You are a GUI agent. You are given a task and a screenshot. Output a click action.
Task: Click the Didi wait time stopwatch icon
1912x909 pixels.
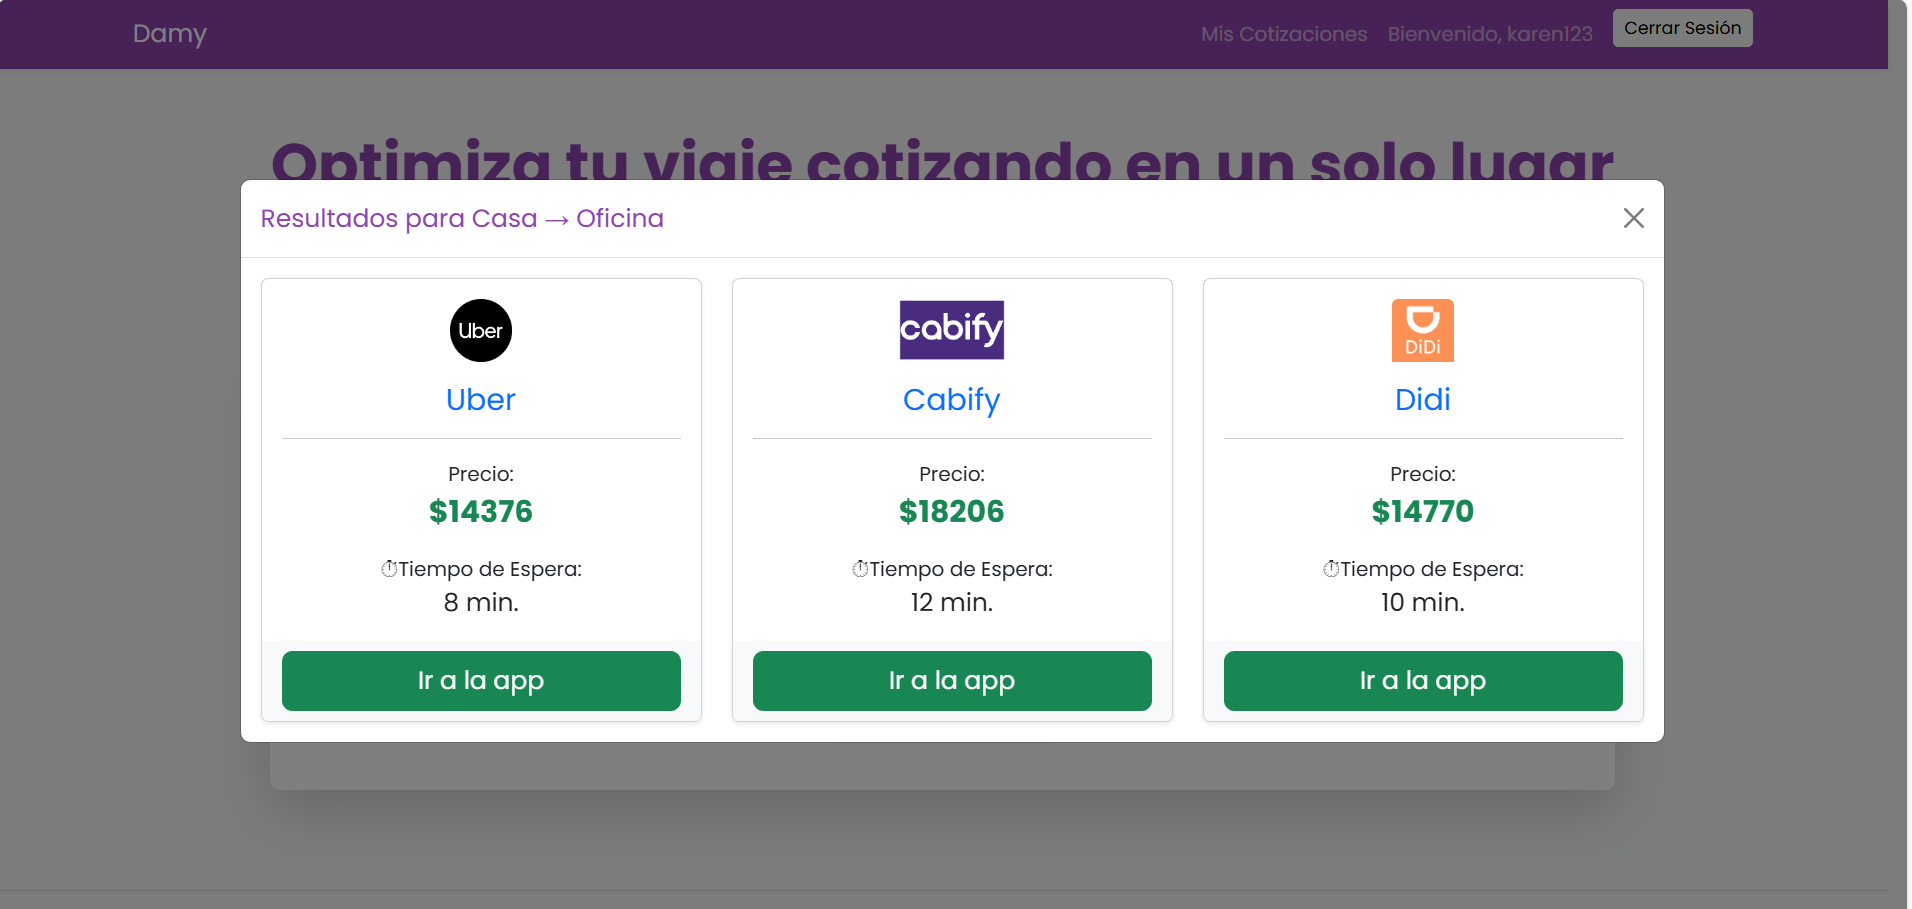(1331, 569)
